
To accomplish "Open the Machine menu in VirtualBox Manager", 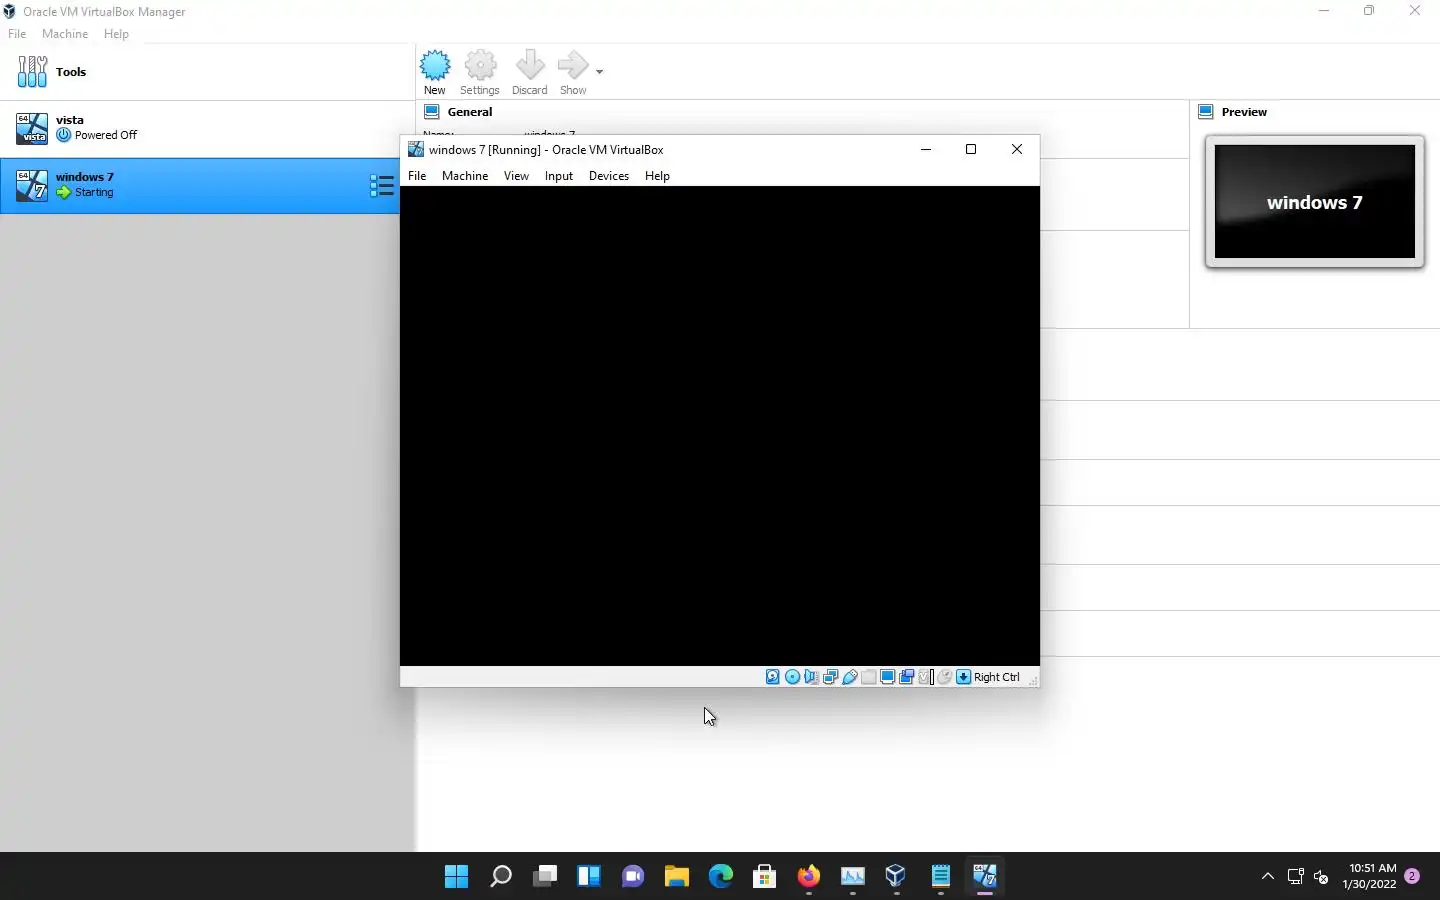I will [65, 34].
